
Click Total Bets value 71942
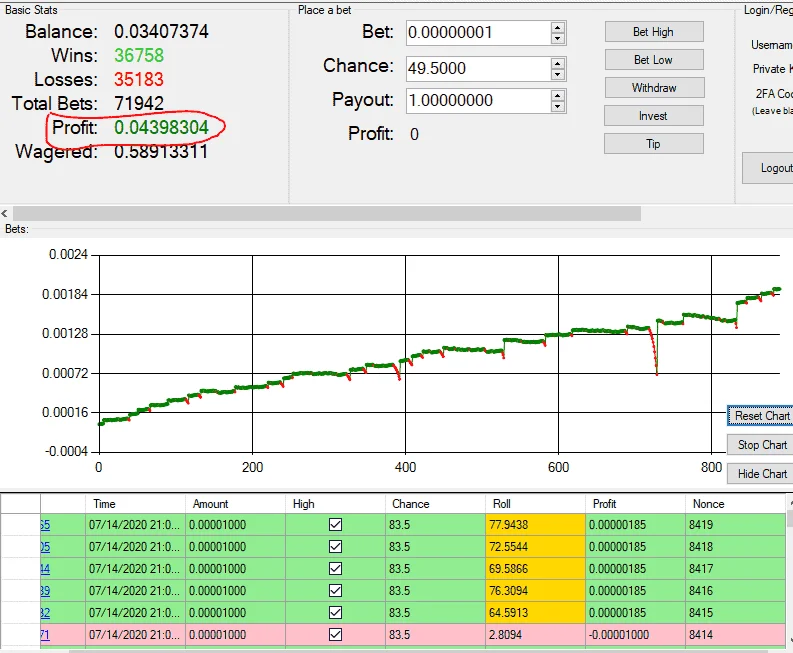[x=139, y=103]
